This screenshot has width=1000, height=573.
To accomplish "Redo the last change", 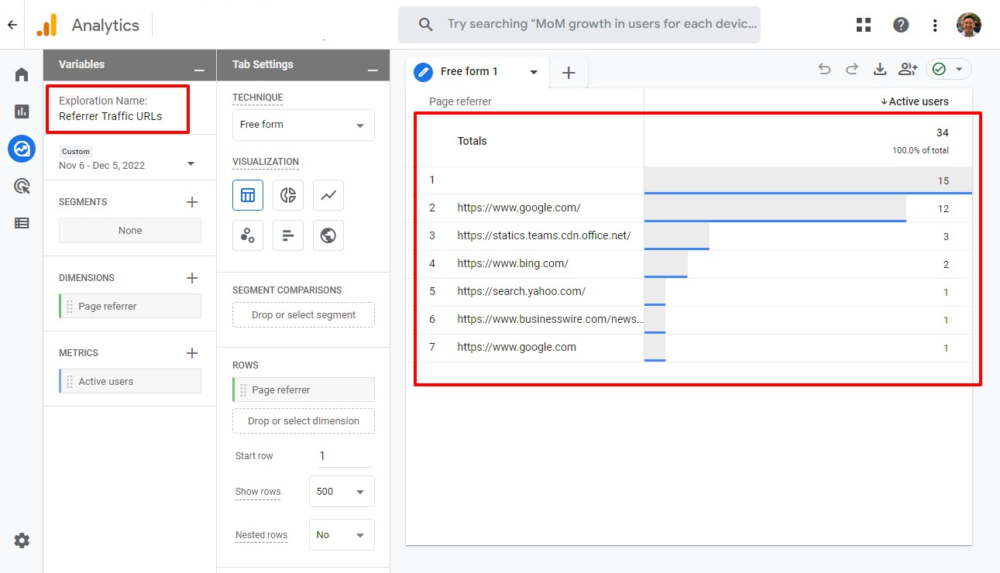I will (852, 69).
